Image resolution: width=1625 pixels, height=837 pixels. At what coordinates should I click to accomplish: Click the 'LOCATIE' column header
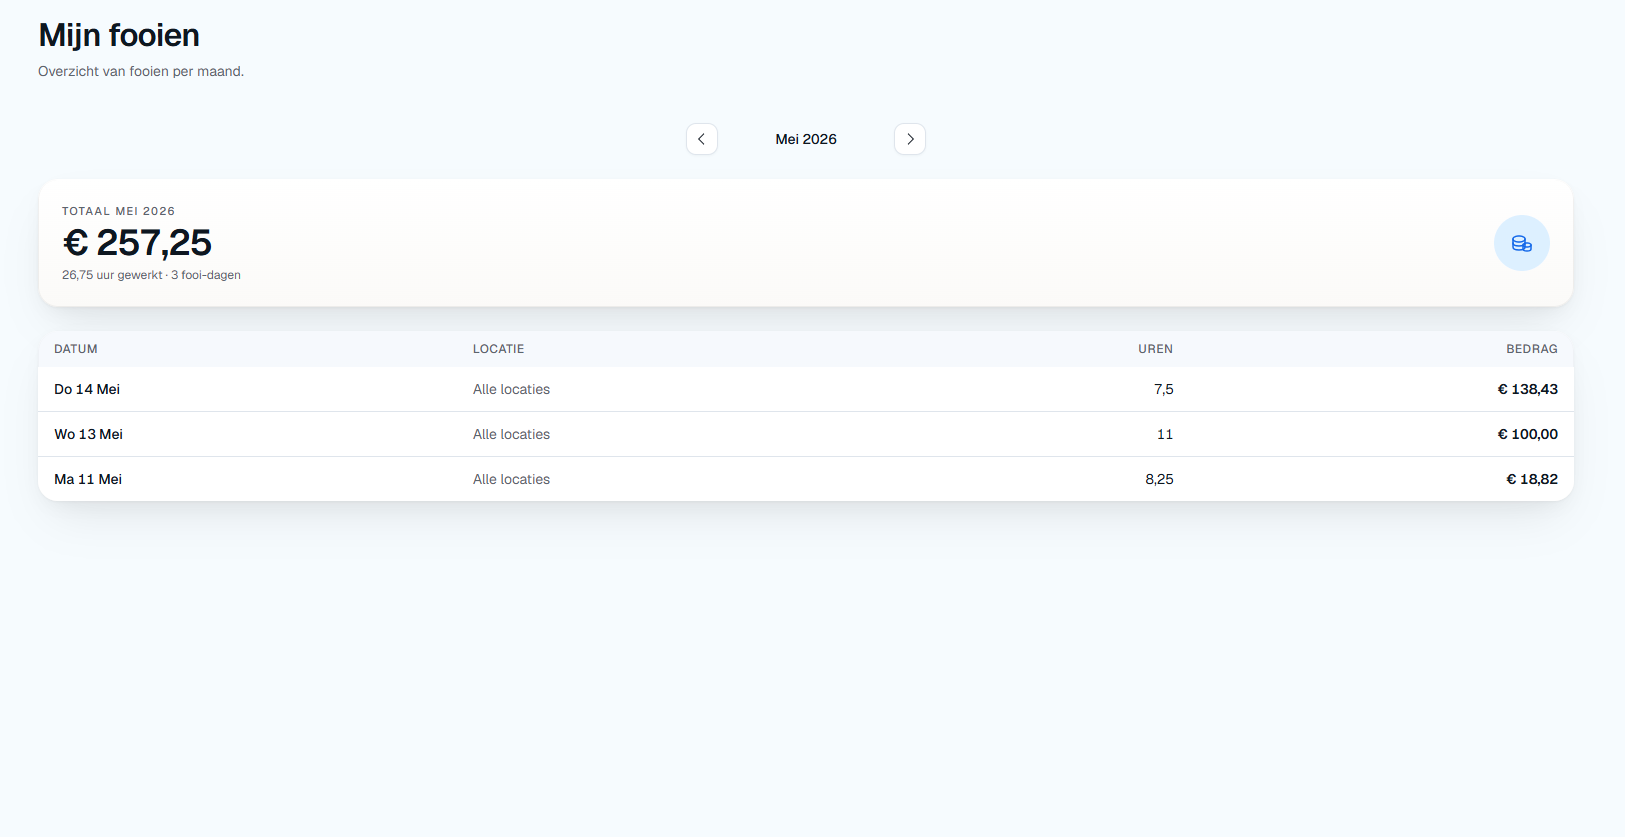point(498,349)
